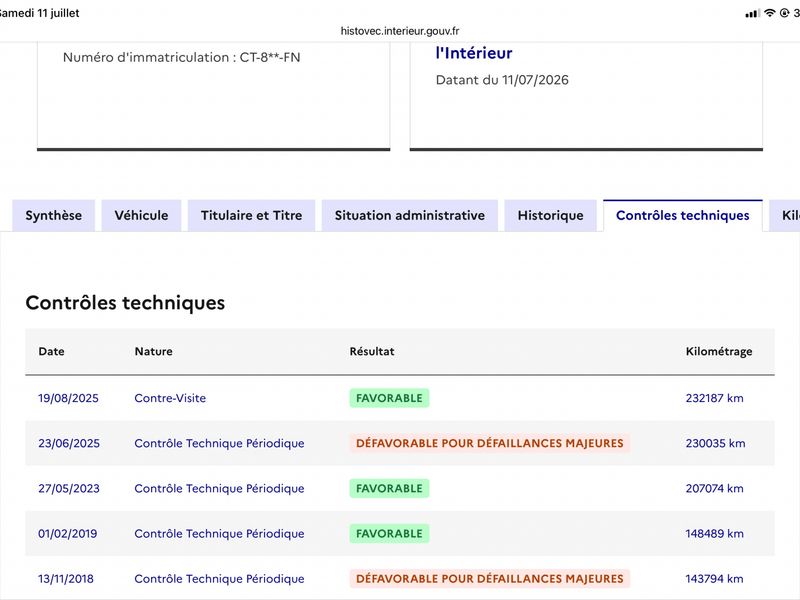800x600 pixels.
Task: Select mileage 207074 km
Action: (x=714, y=488)
